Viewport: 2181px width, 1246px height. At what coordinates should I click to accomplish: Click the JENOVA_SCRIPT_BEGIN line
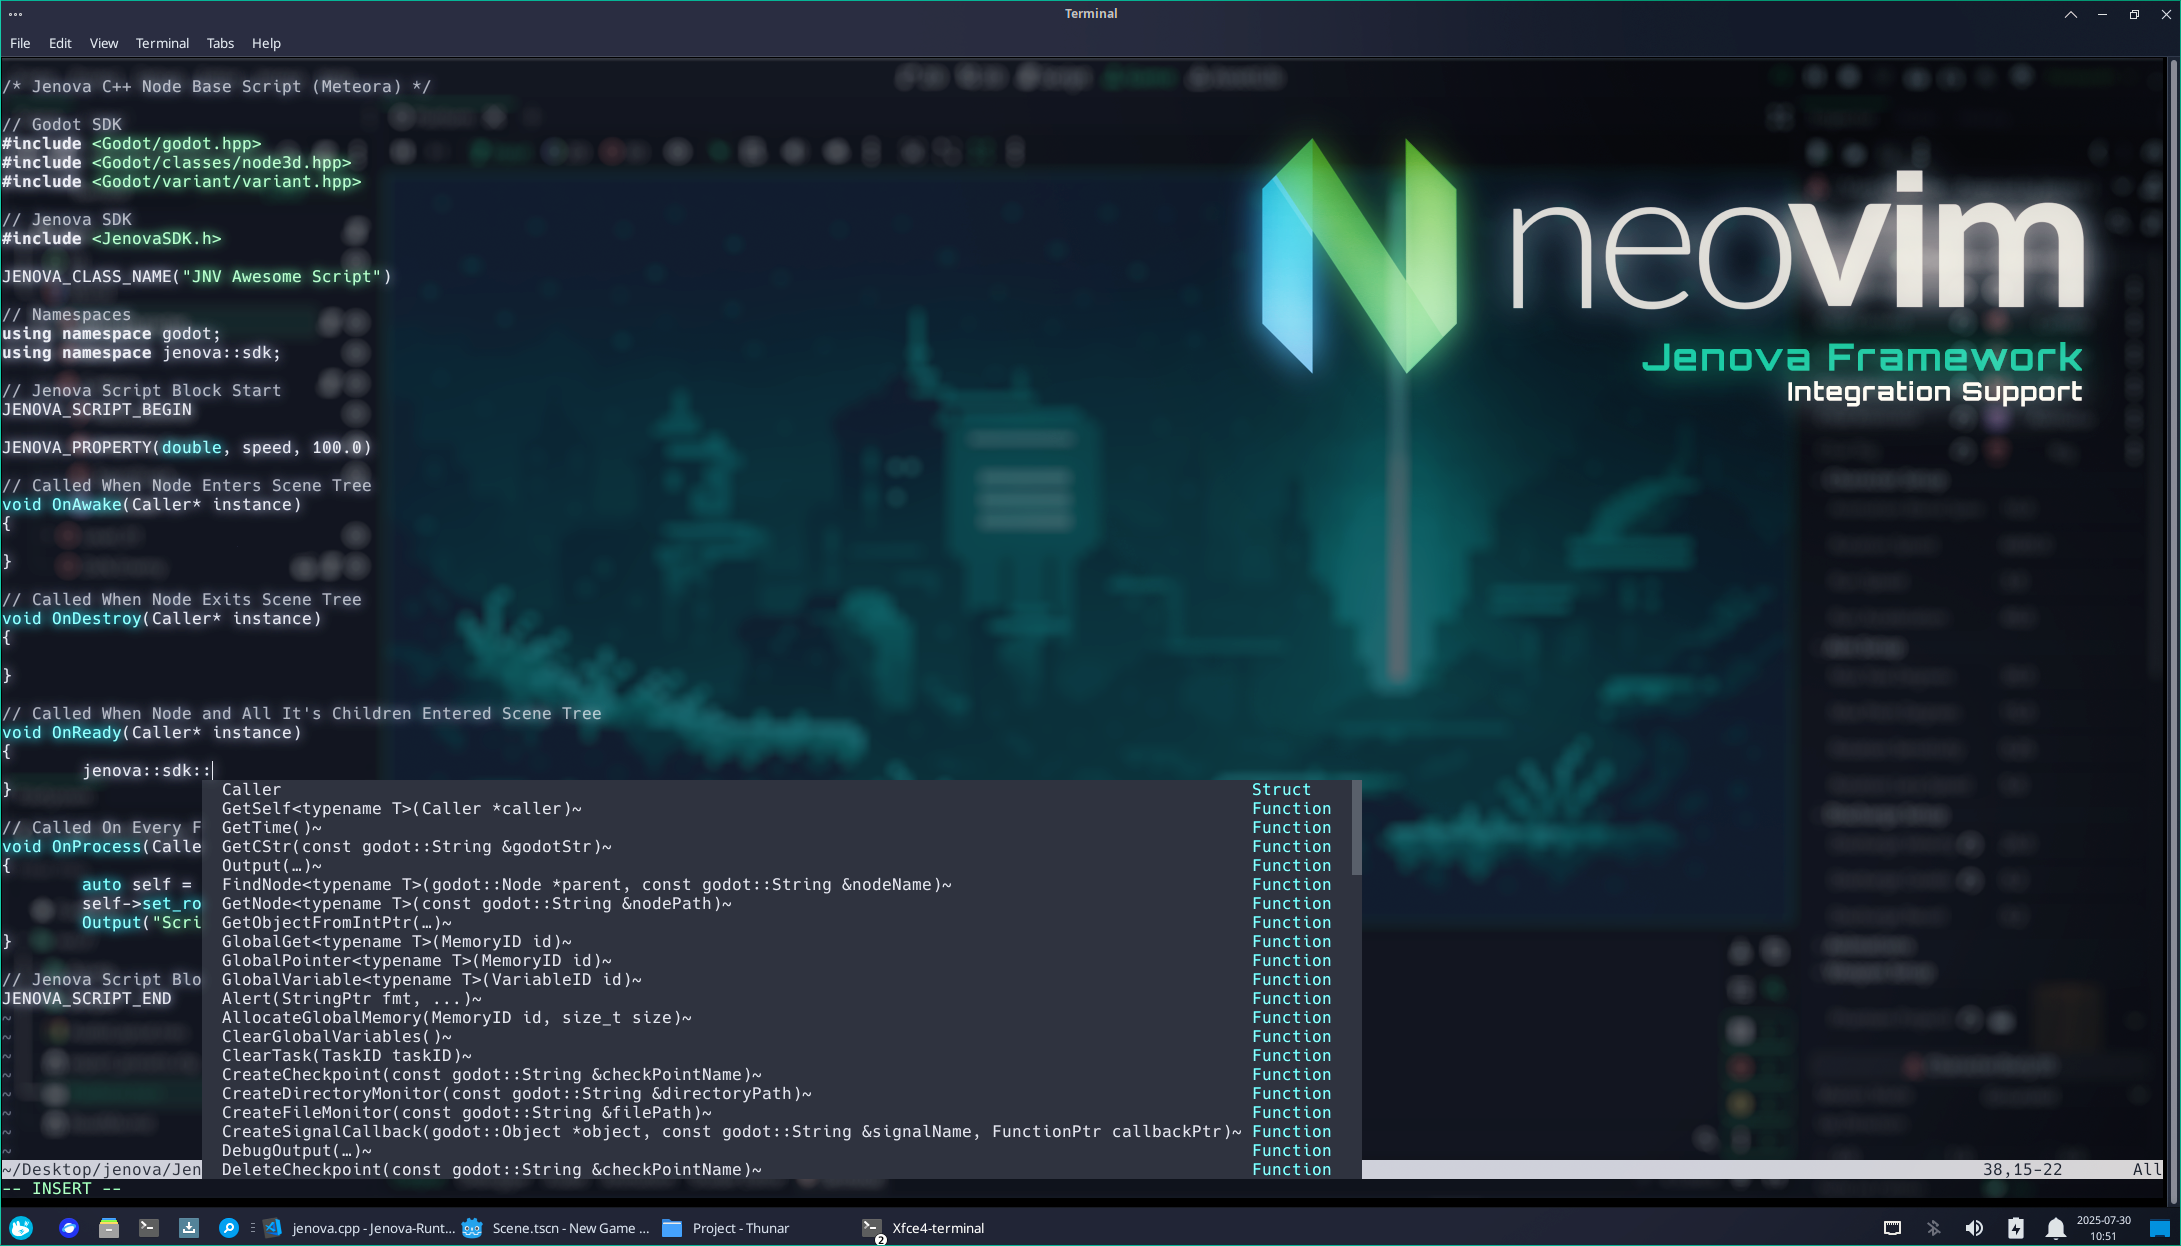click(97, 409)
